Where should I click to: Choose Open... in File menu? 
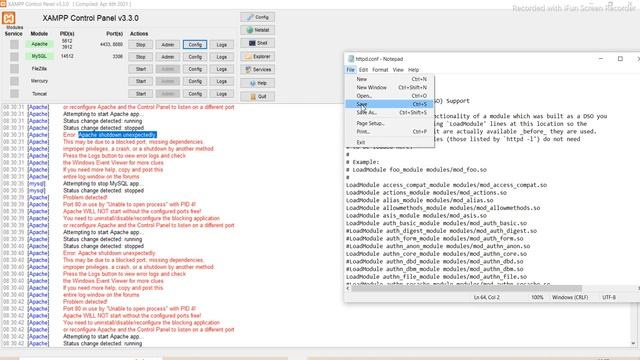point(389,96)
